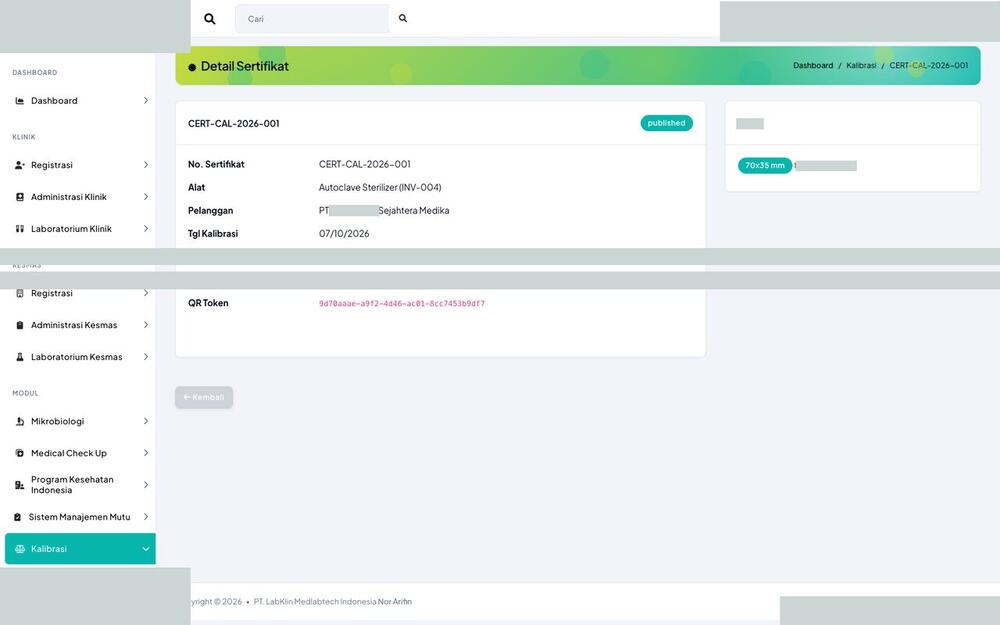Click the Laboratorium Kesmas flask icon
Viewport: 1000px width, 625px height.
[20, 357]
